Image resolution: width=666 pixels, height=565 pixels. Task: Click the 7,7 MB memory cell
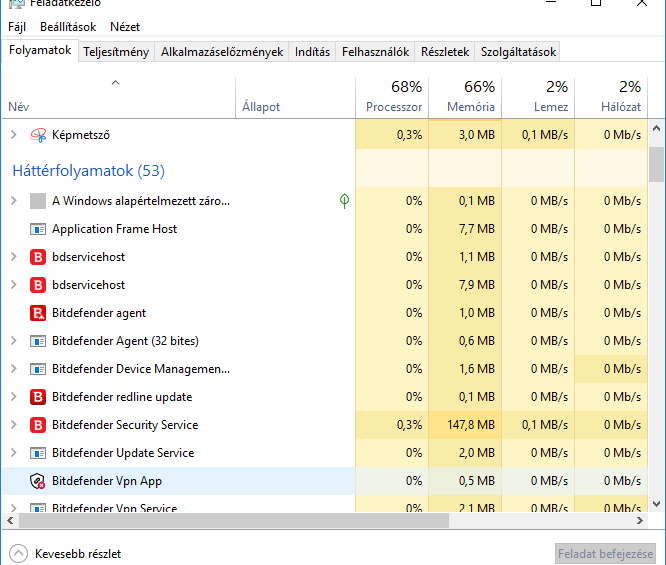465,229
